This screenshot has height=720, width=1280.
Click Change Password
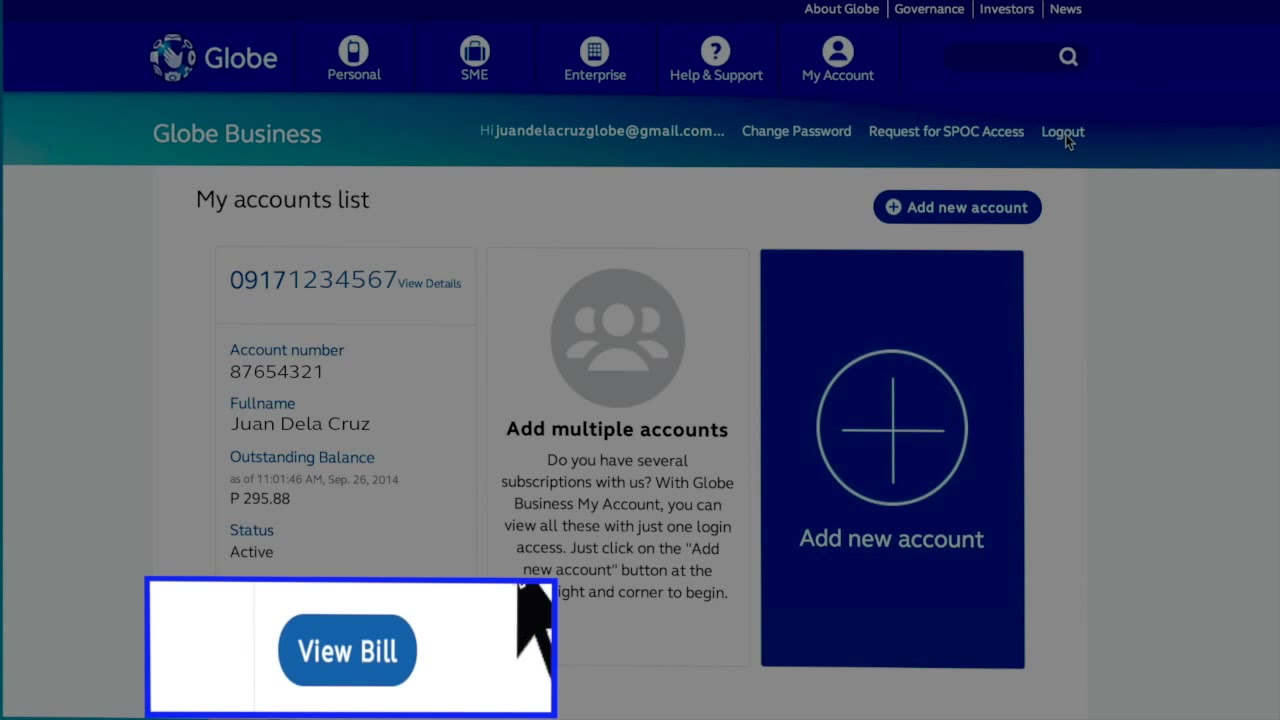(796, 131)
